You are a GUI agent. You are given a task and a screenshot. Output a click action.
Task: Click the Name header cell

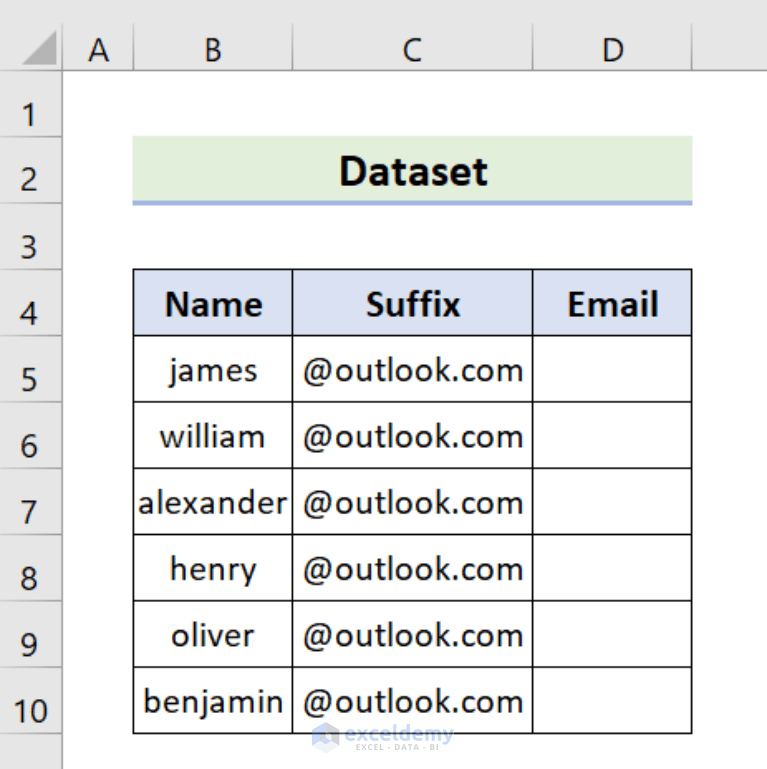(x=213, y=303)
